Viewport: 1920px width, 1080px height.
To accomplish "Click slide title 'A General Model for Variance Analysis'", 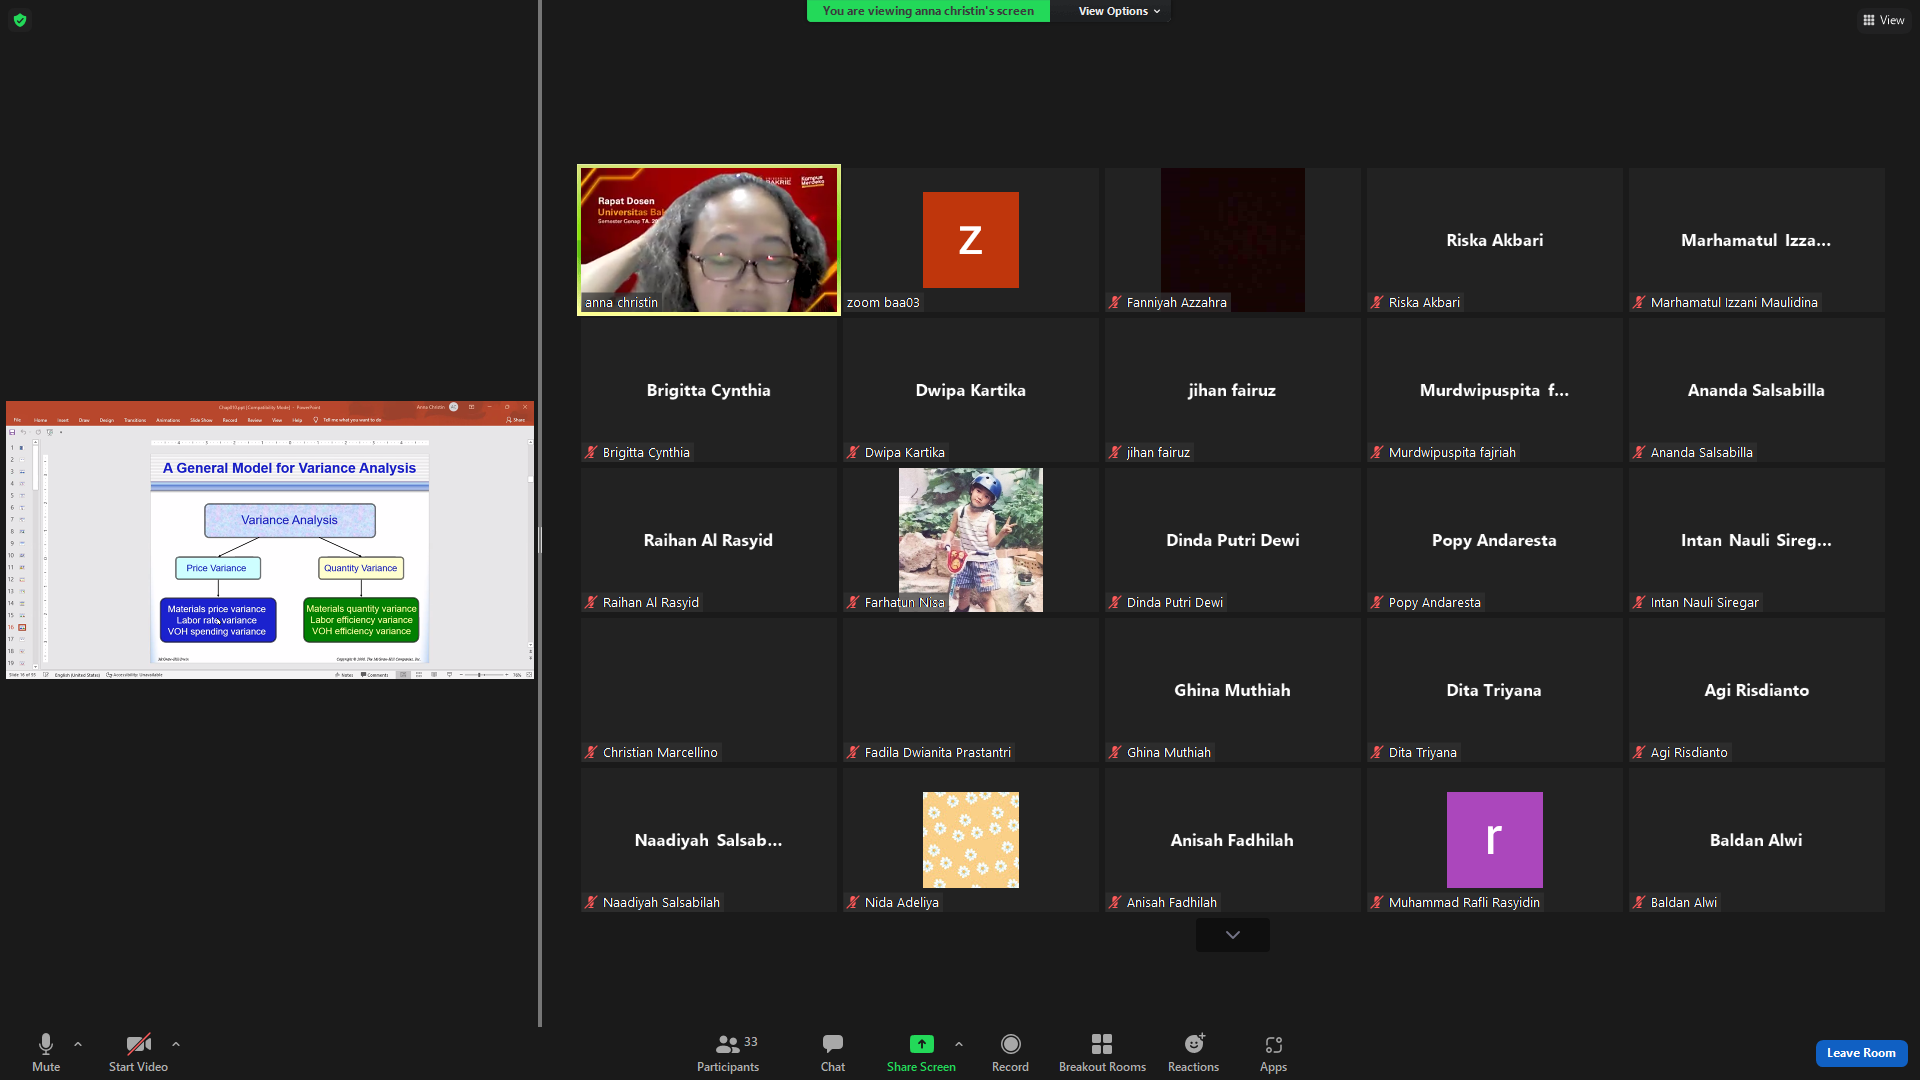I will [289, 468].
